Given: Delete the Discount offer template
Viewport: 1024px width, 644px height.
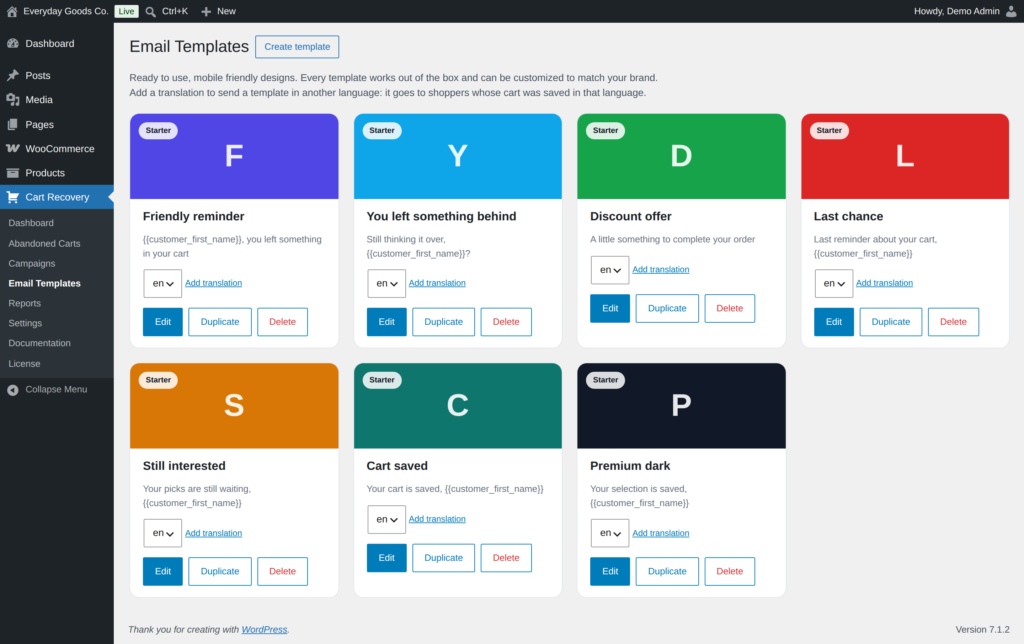Looking at the screenshot, I should (729, 308).
